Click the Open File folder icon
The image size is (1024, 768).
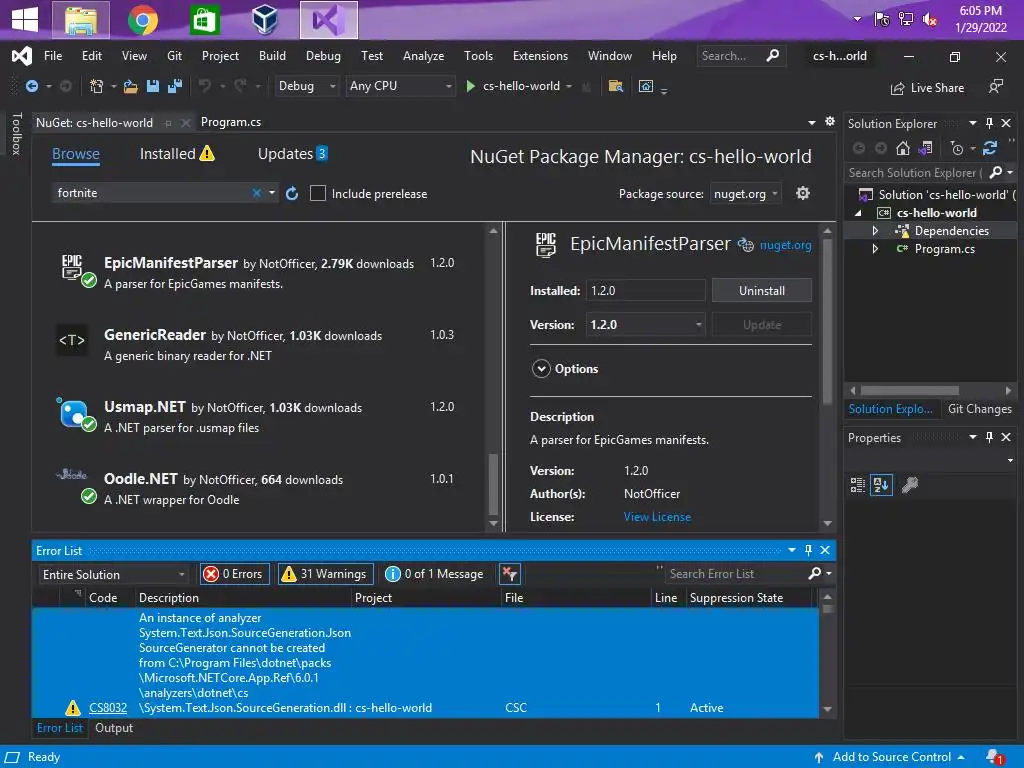[x=131, y=86]
